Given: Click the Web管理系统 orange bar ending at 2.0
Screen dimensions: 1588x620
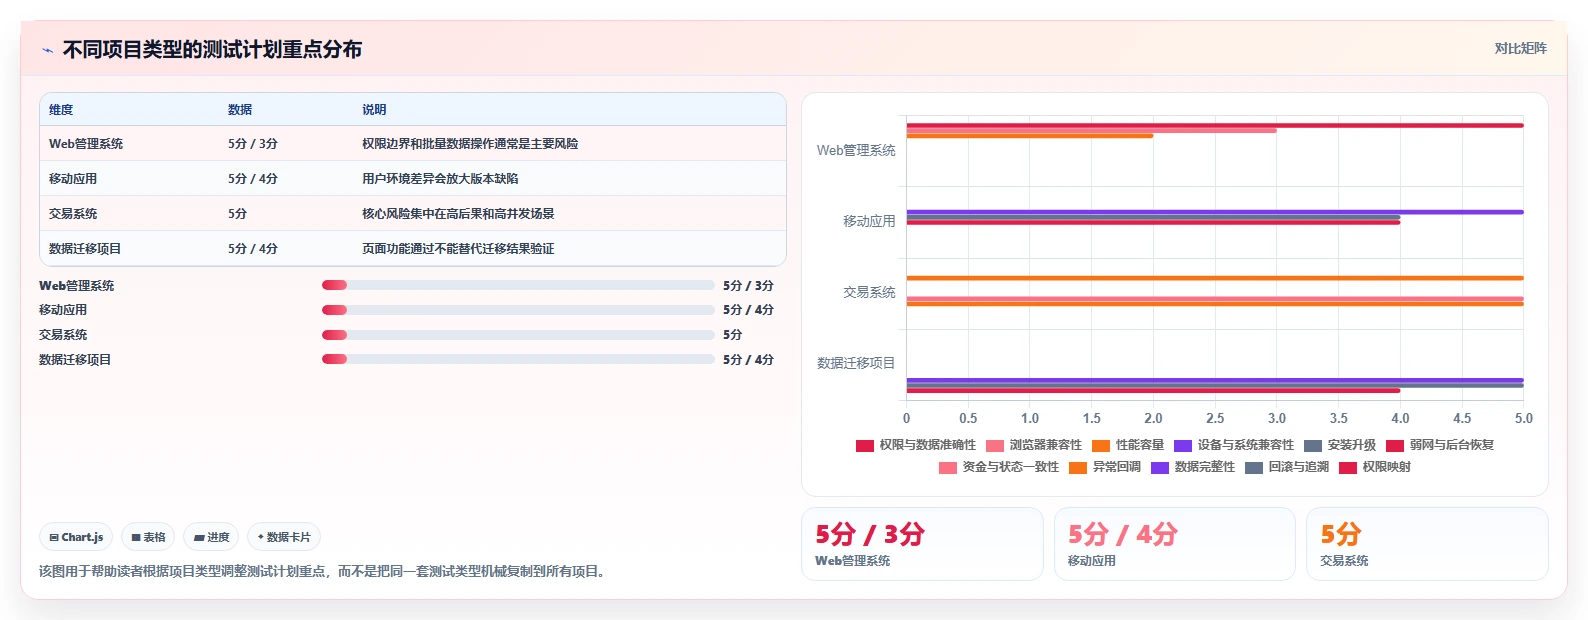Looking at the screenshot, I should pos(1030,136).
